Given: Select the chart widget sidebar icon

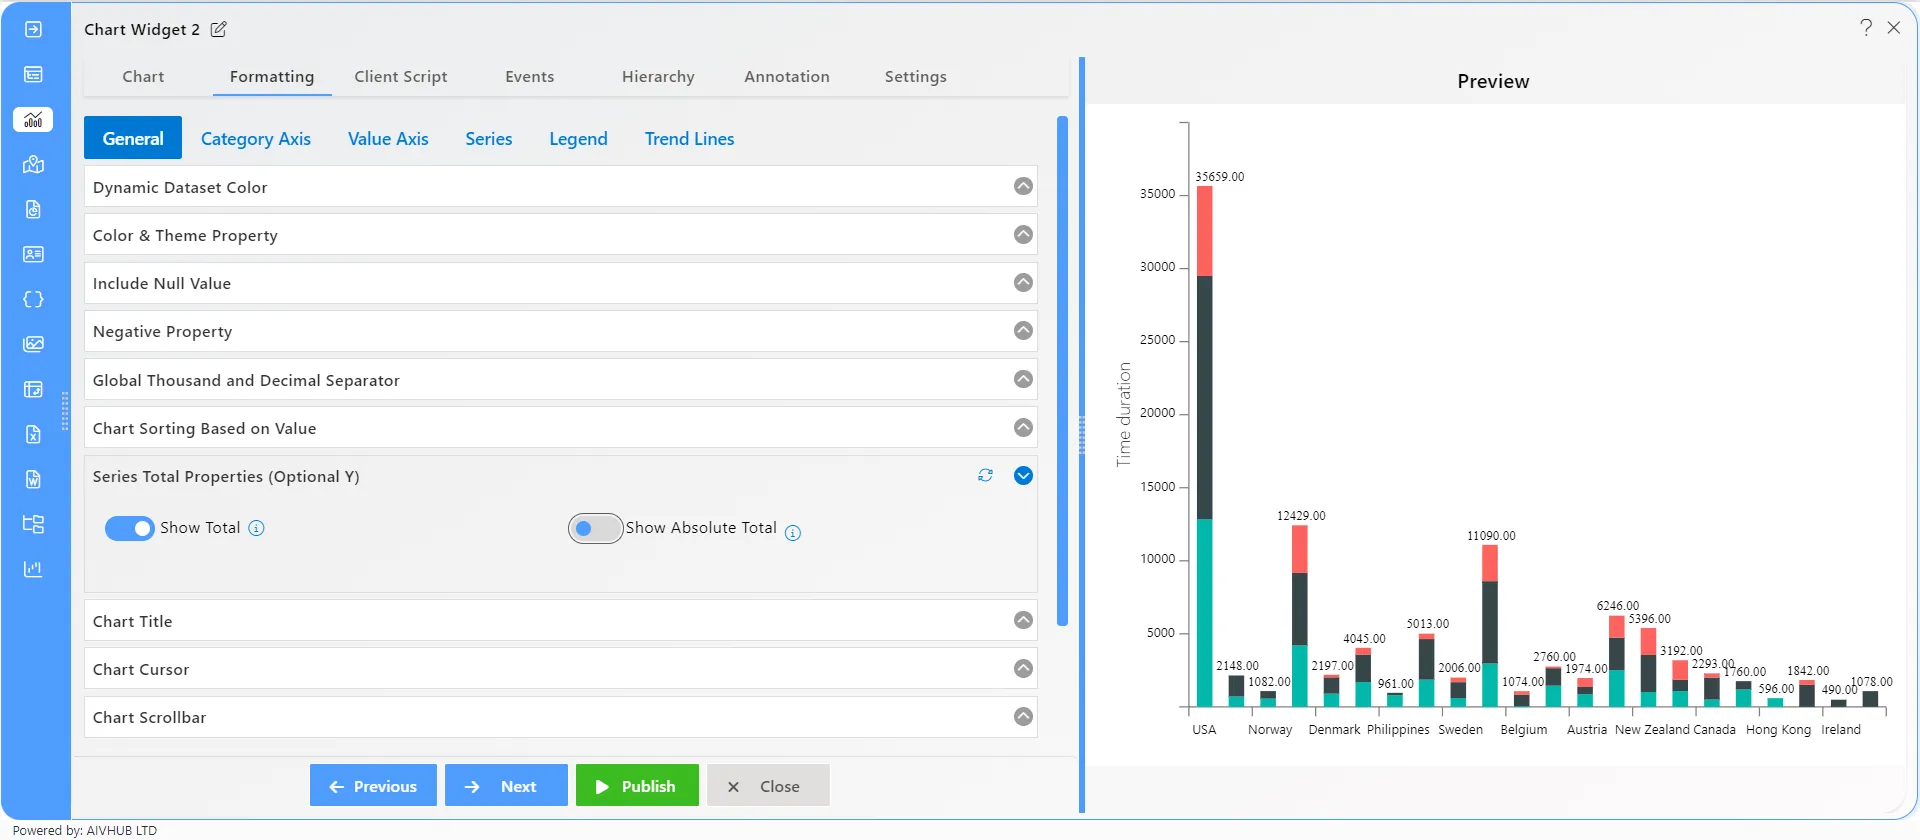Looking at the screenshot, I should tap(33, 119).
